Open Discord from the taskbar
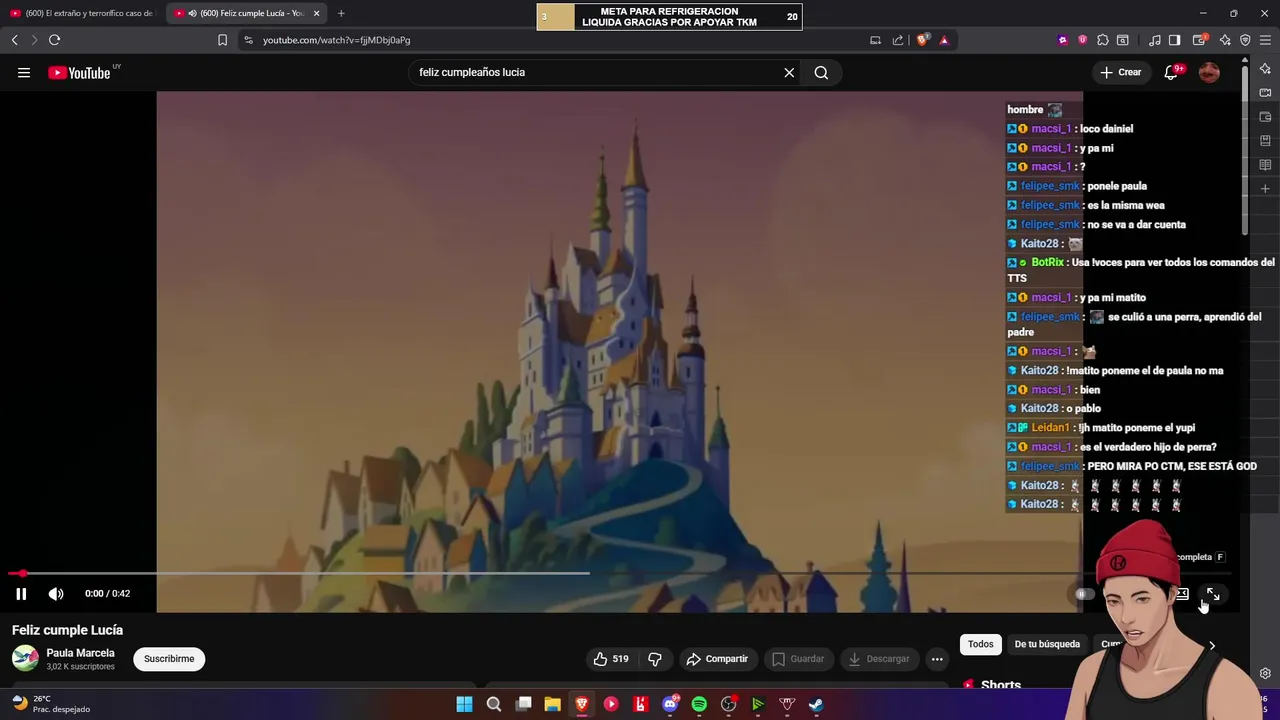This screenshot has width=1280, height=720. (x=670, y=704)
